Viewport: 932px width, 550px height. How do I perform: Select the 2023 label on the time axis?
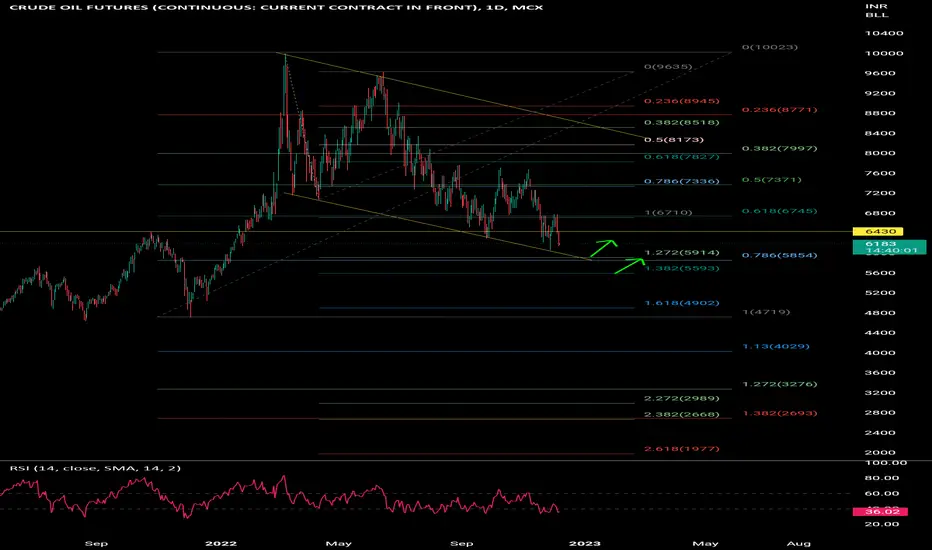click(585, 543)
